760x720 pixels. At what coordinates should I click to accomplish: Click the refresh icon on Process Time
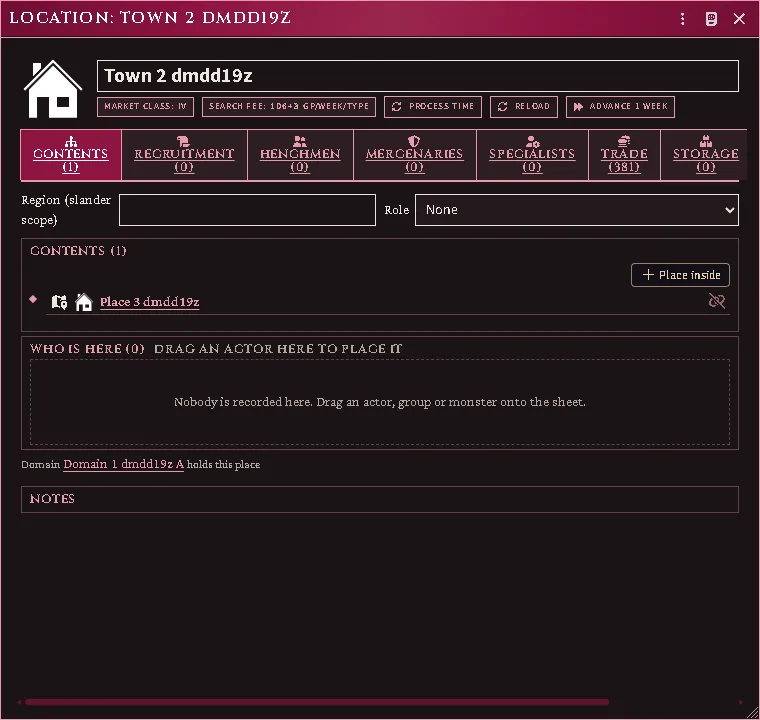click(396, 107)
